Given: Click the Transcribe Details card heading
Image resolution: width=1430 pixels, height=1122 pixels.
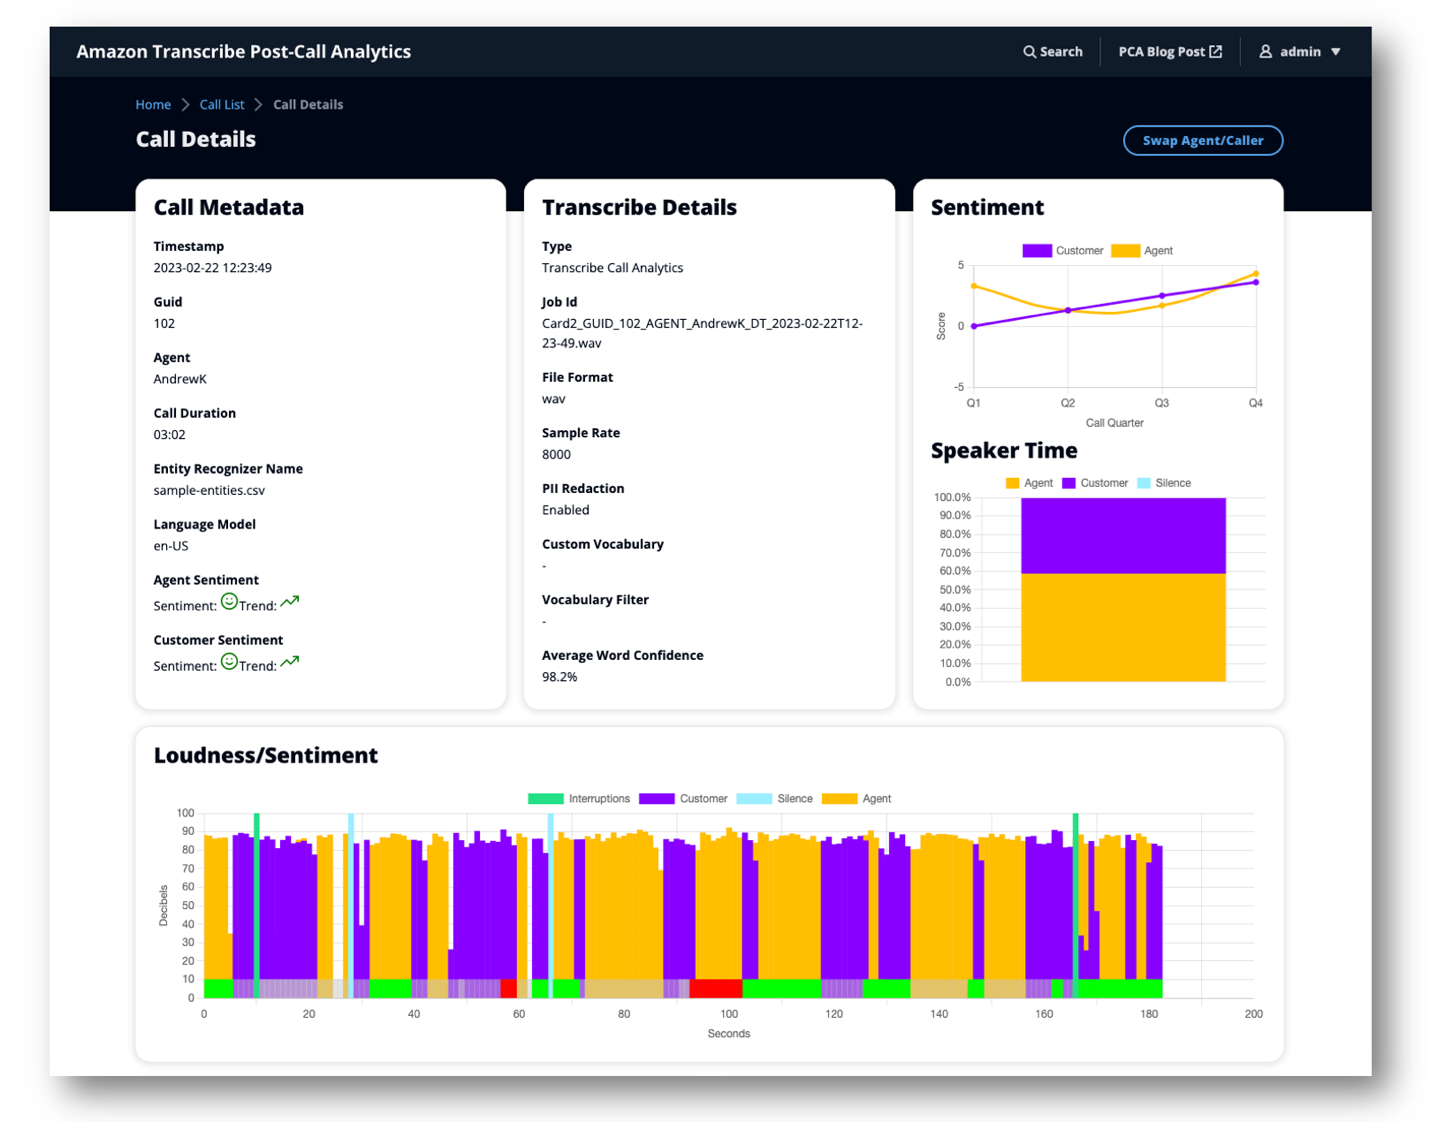Looking at the screenshot, I should (x=640, y=208).
